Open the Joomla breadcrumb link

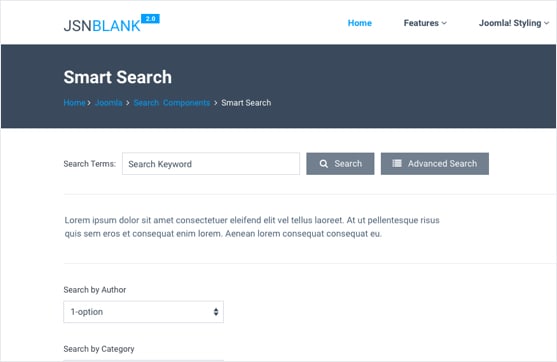[109, 103]
